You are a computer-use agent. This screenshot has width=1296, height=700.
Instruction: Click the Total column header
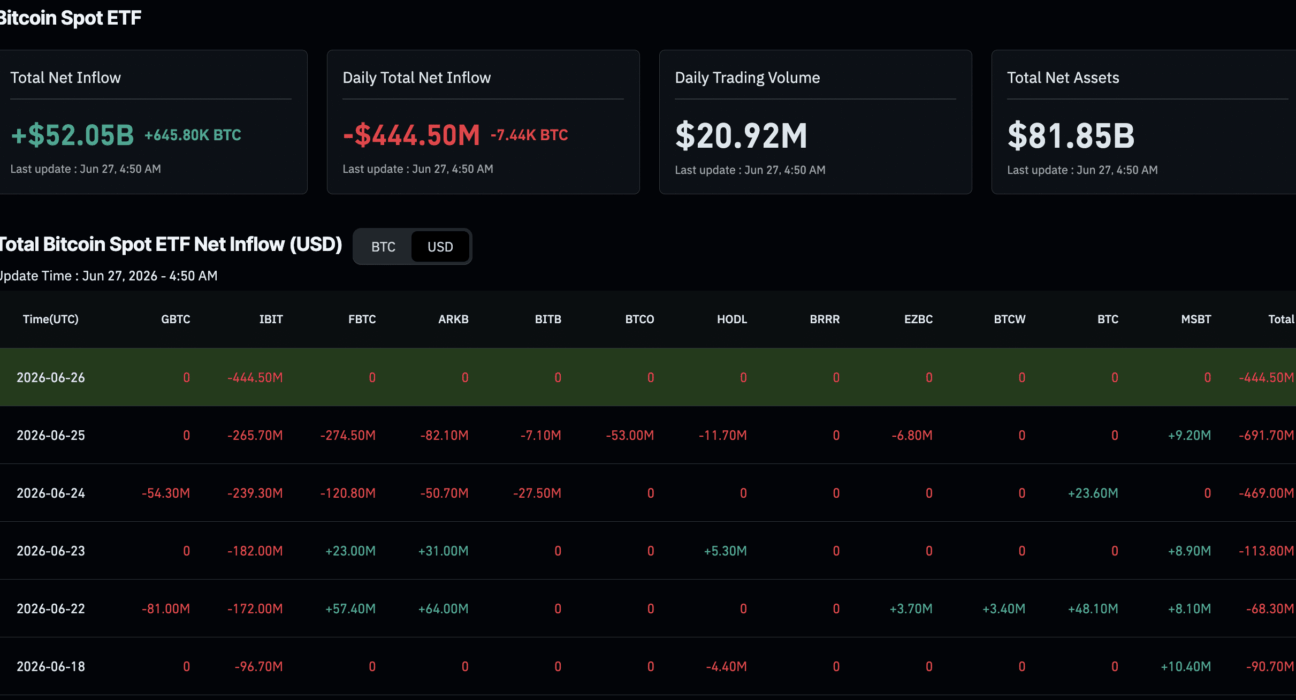click(x=1281, y=319)
